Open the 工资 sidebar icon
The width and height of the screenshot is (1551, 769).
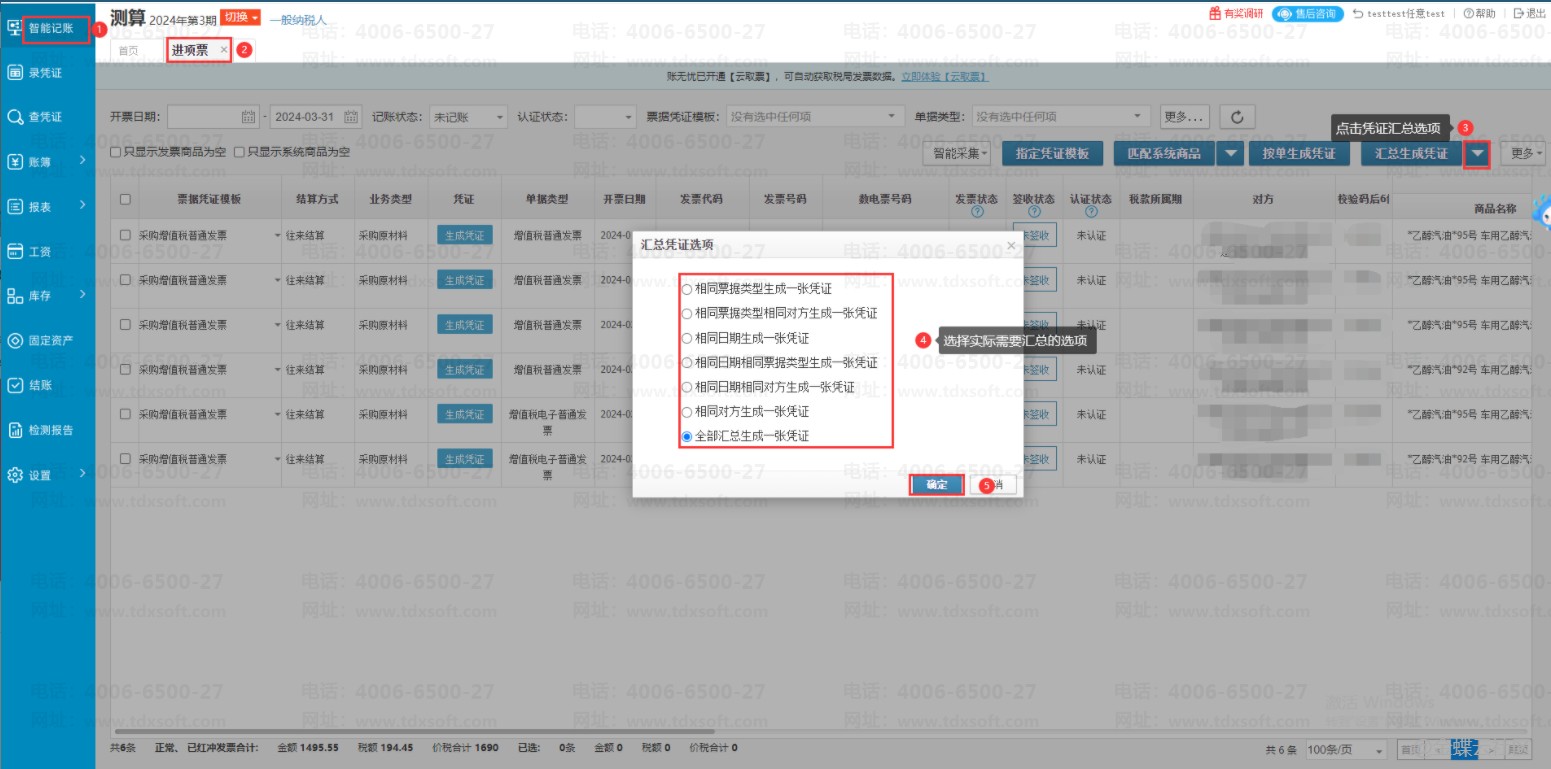coord(15,251)
